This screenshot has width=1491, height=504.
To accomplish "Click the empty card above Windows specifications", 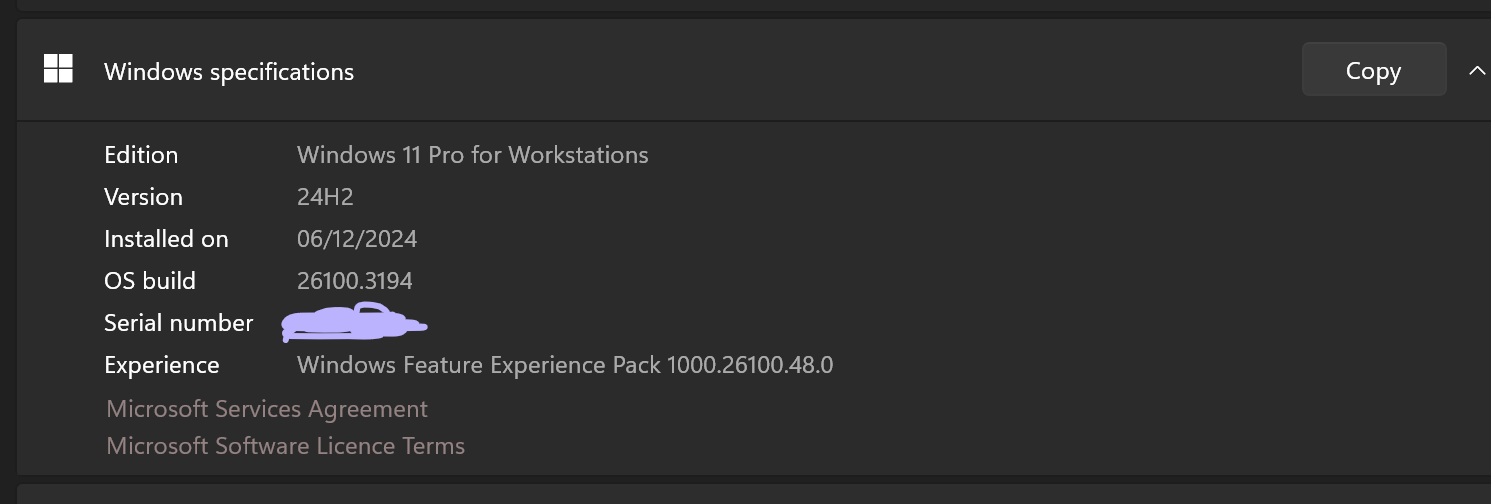I will [x=750, y=5].
